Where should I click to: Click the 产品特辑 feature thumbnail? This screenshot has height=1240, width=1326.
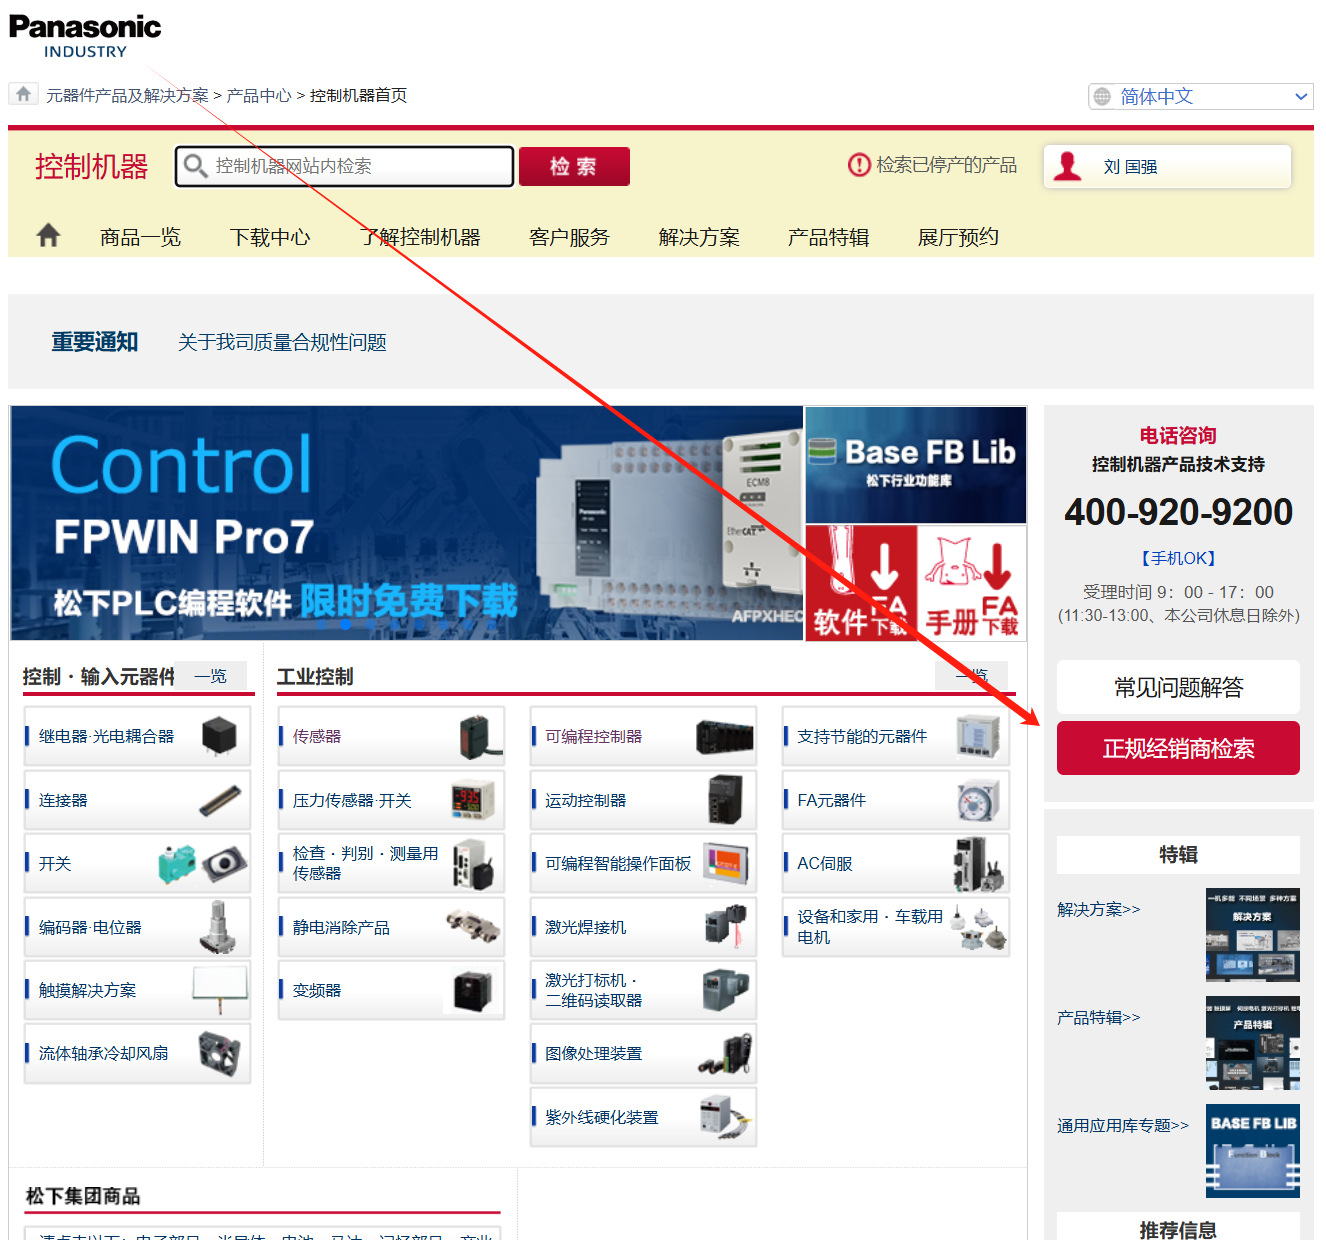[1253, 1043]
